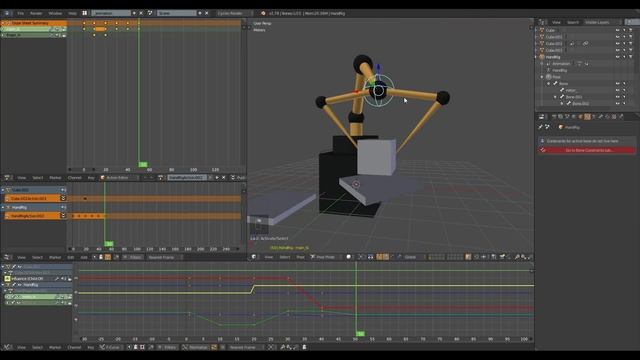Select the Cube object in outliner
Image resolution: width=640 pixels, height=360 pixels.
pyautogui.click(x=551, y=30)
